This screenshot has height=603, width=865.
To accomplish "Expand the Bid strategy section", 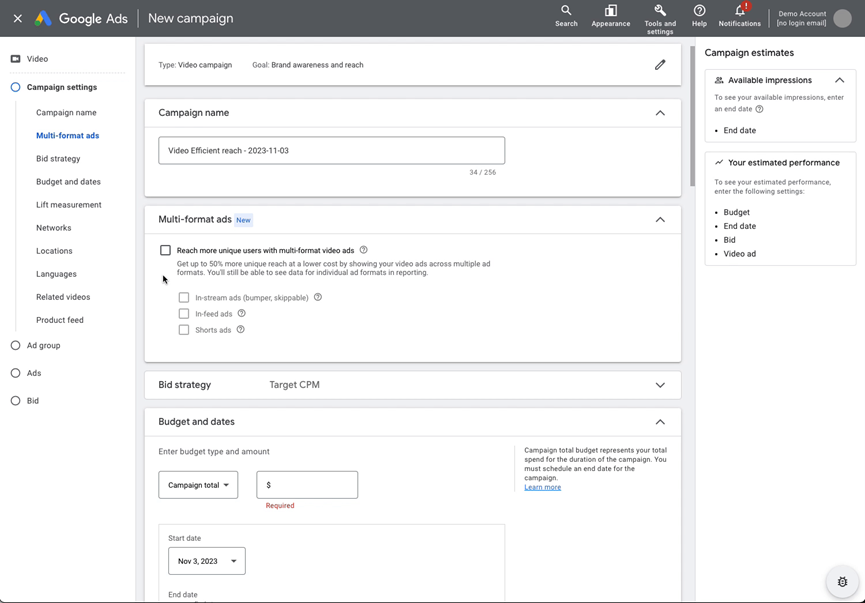I will (660, 385).
